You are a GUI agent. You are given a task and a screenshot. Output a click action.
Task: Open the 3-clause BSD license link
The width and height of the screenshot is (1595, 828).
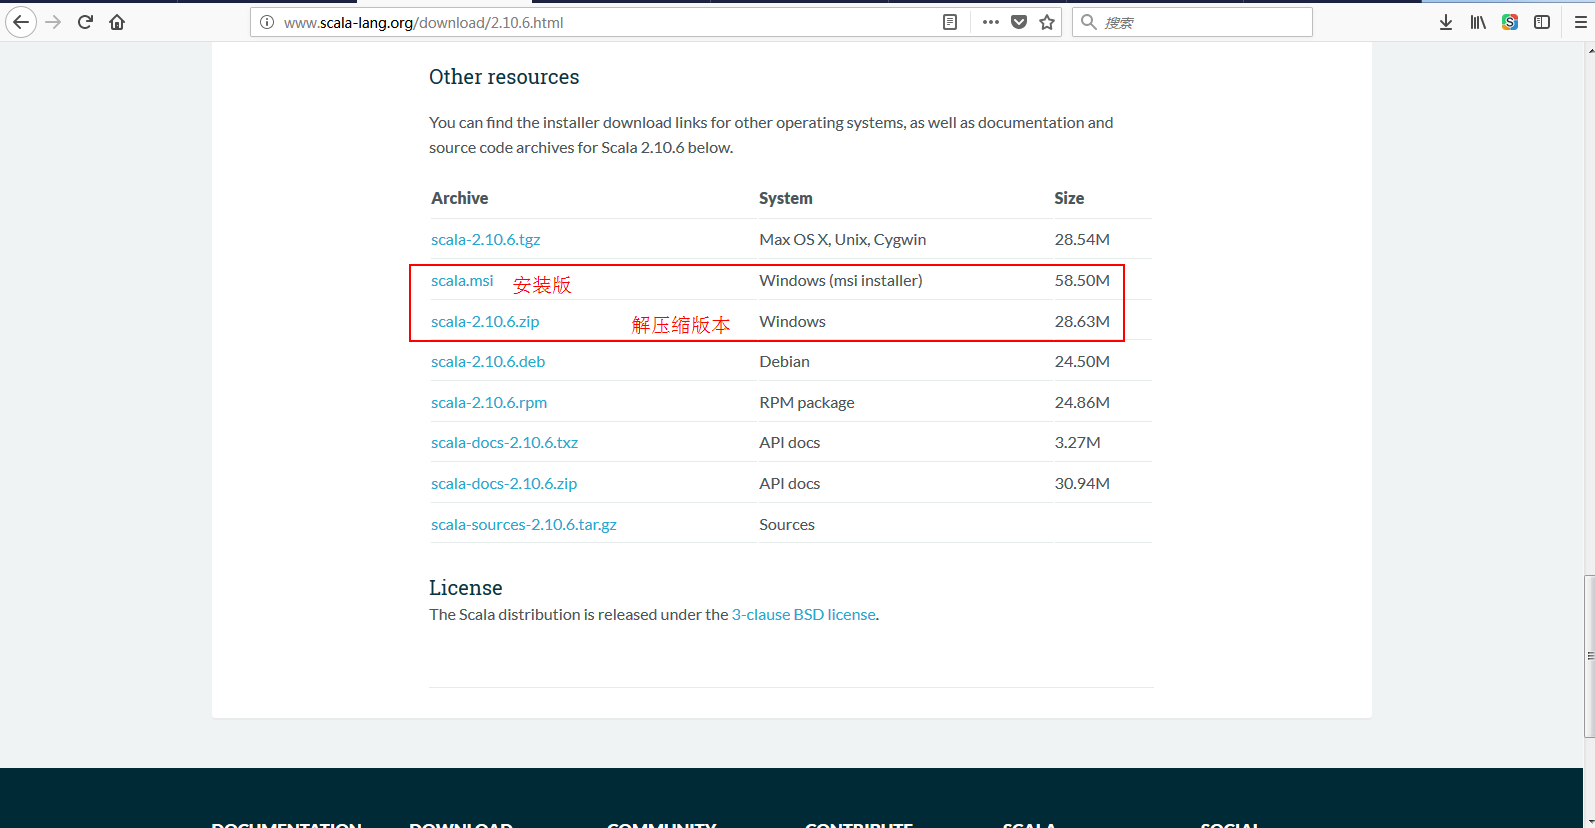(x=804, y=615)
